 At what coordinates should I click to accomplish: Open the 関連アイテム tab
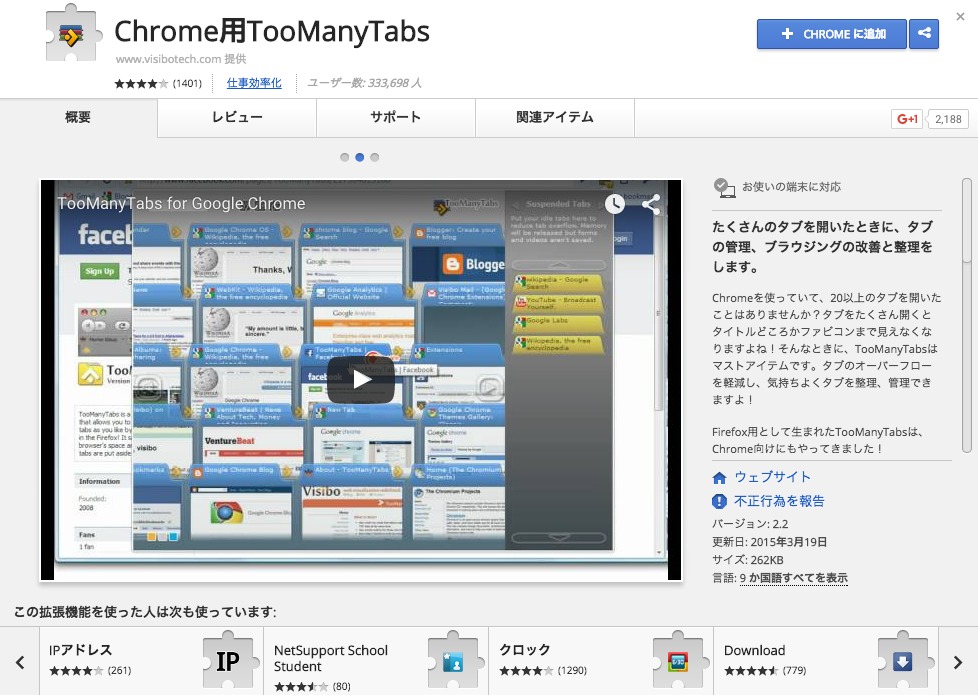coord(555,117)
